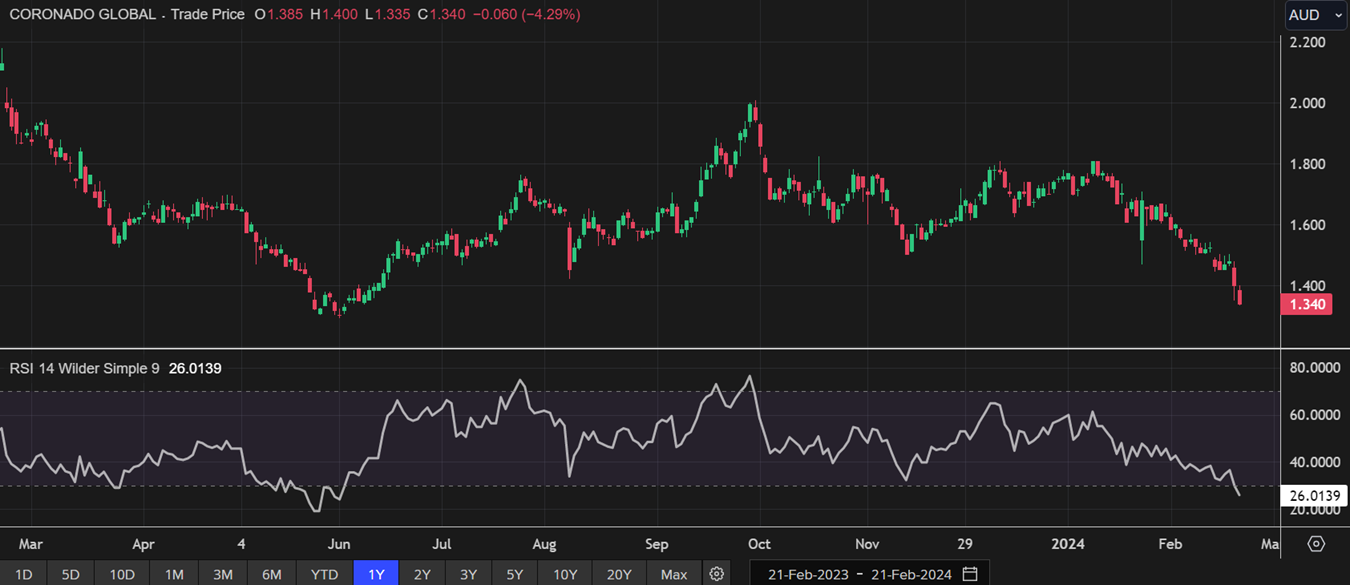This screenshot has height=585, width=1350.
Task: Choose the 10D range button
Action: 122,574
